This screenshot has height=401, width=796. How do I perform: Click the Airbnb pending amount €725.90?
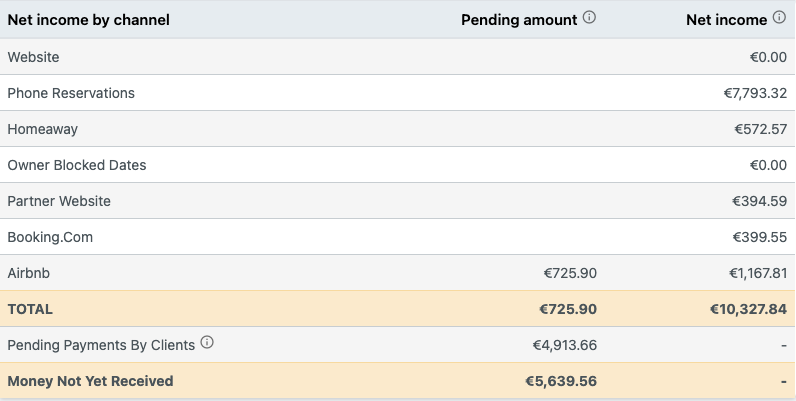coord(570,273)
